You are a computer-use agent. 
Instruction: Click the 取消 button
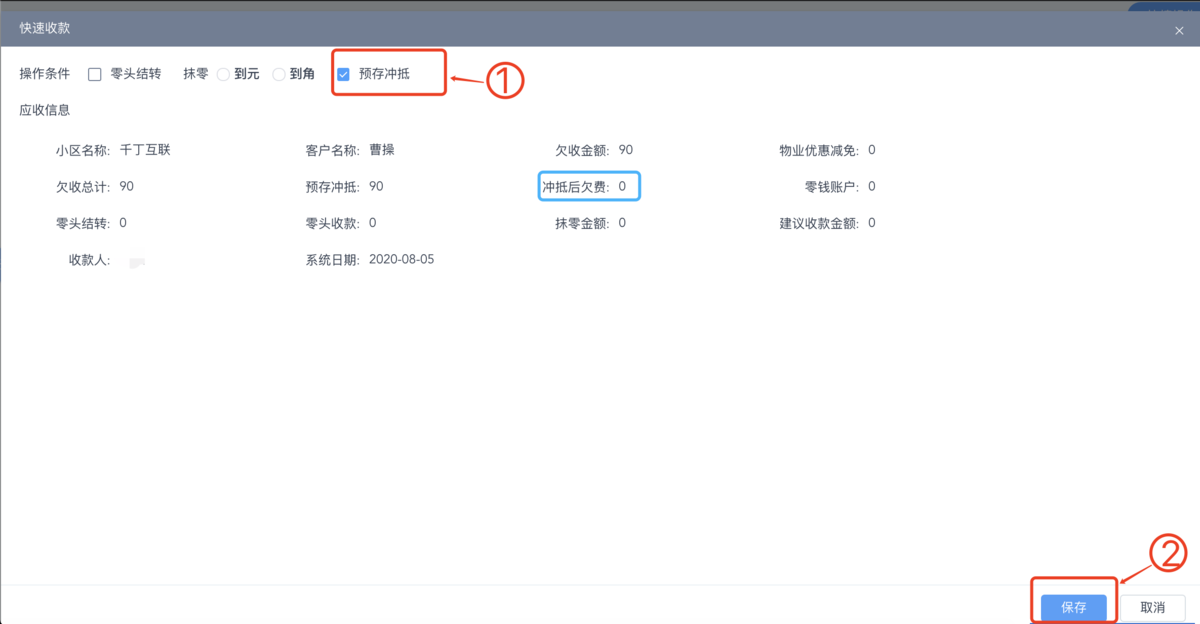tap(1153, 607)
